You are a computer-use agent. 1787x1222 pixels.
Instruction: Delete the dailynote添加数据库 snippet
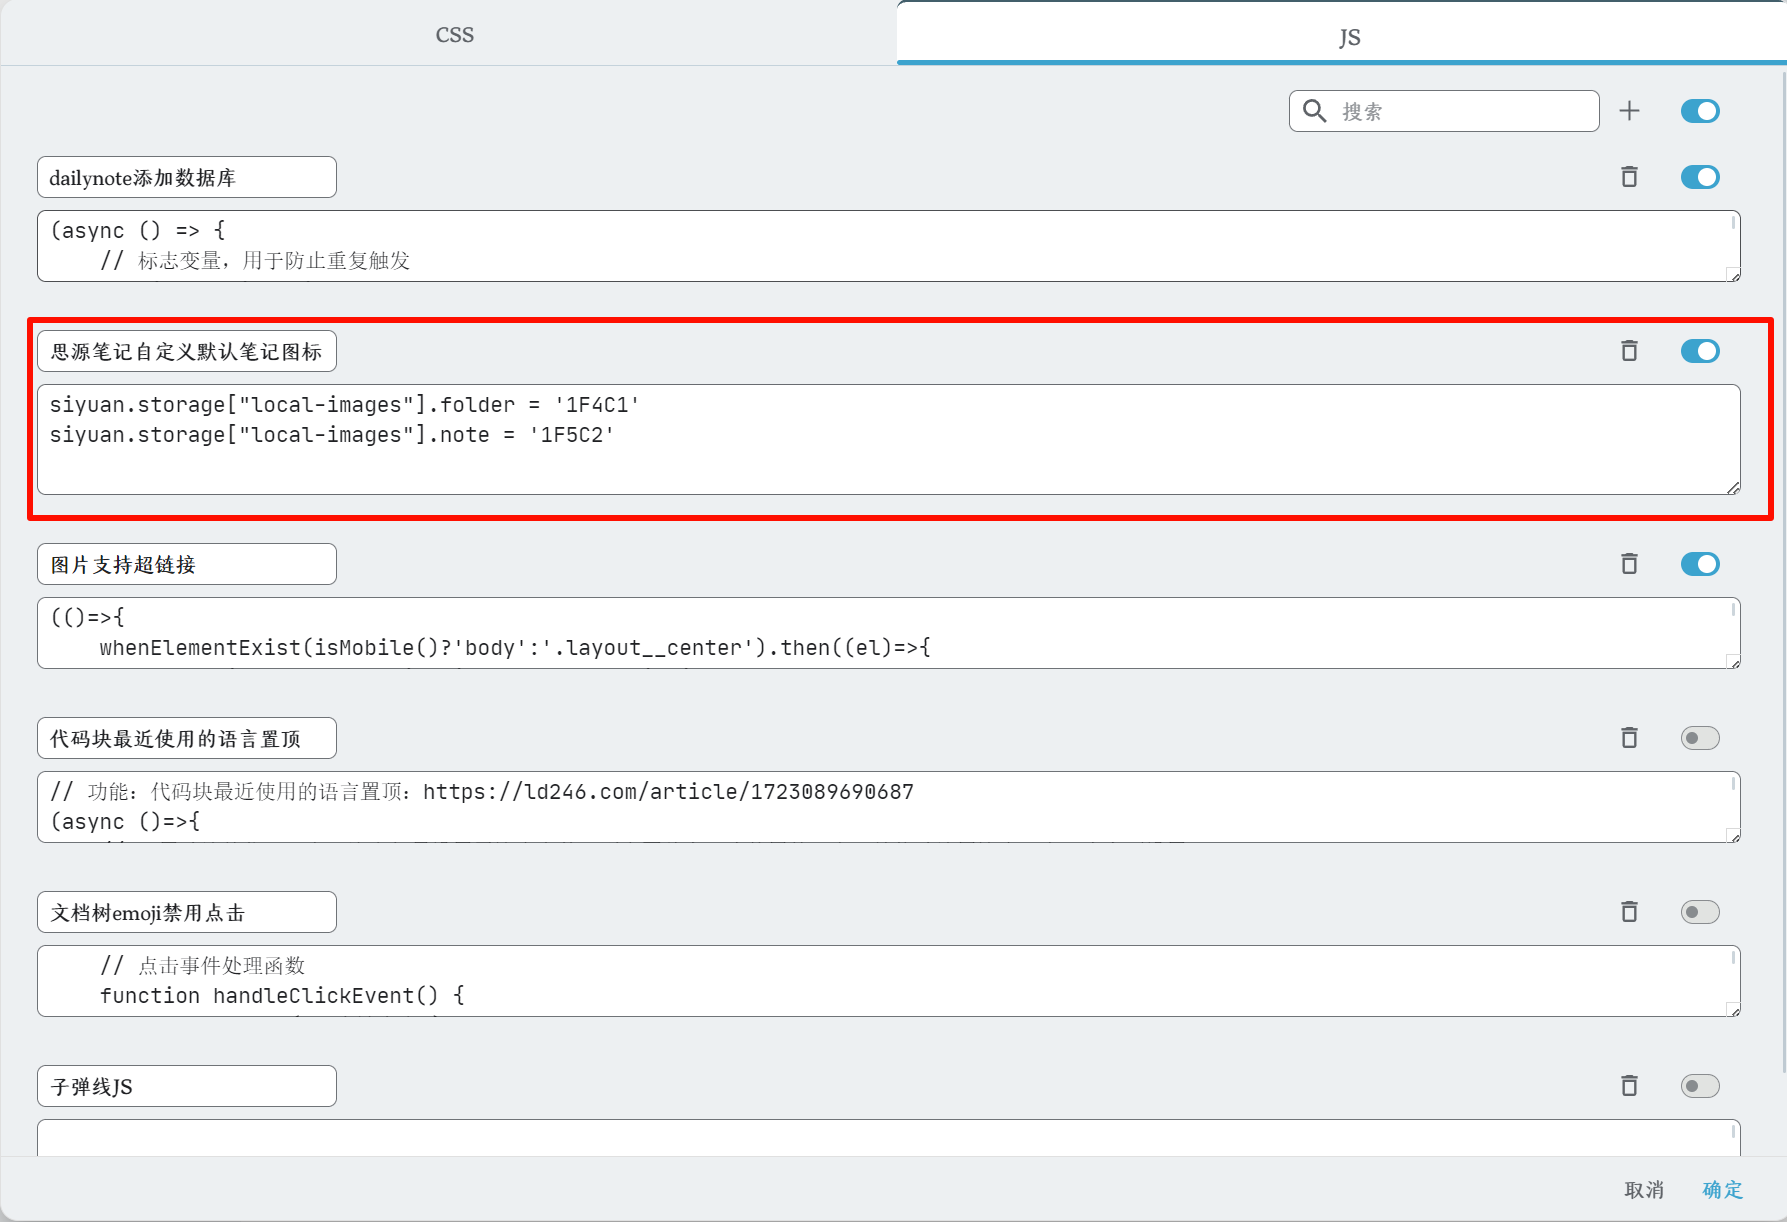coord(1629,177)
